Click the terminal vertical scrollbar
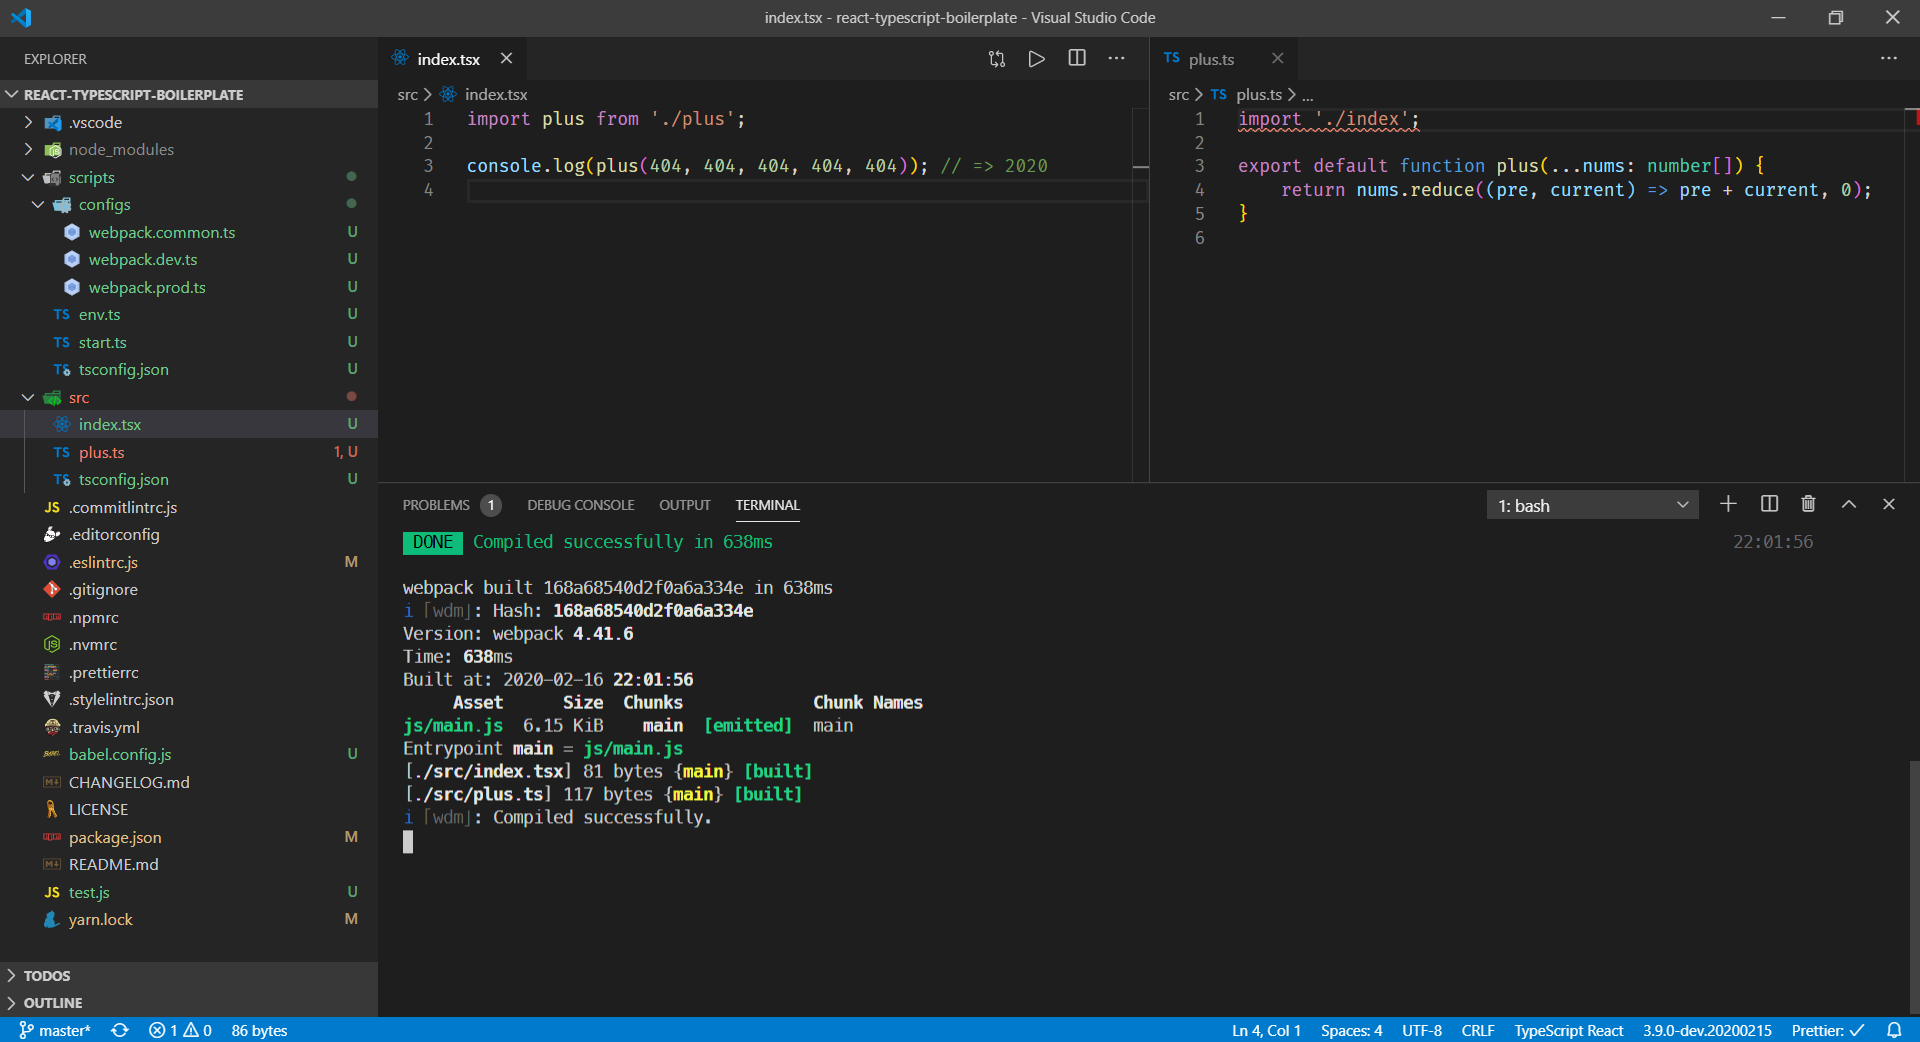This screenshot has height=1042, width=1920. coord(1913,886)
